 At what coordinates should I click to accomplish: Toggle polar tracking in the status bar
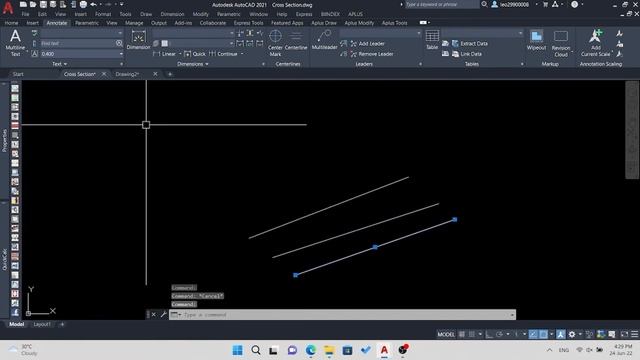[499, 334]
